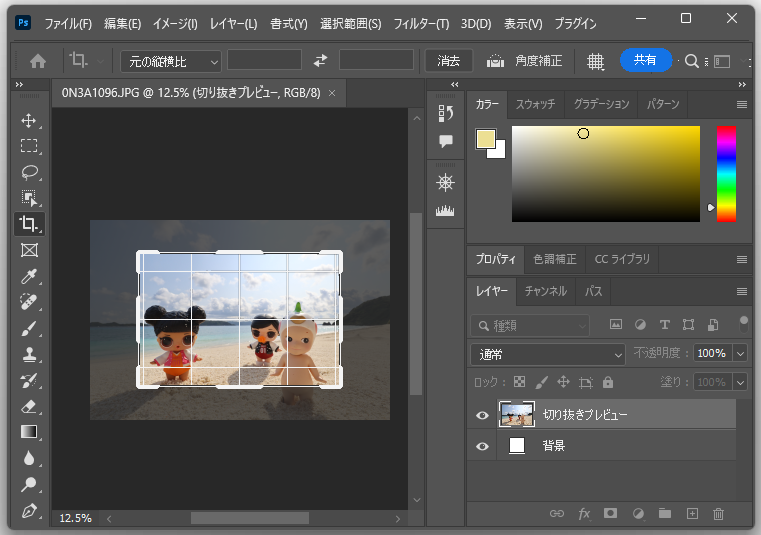Add a layer mask
761x535 pixels.
point(611,513)
